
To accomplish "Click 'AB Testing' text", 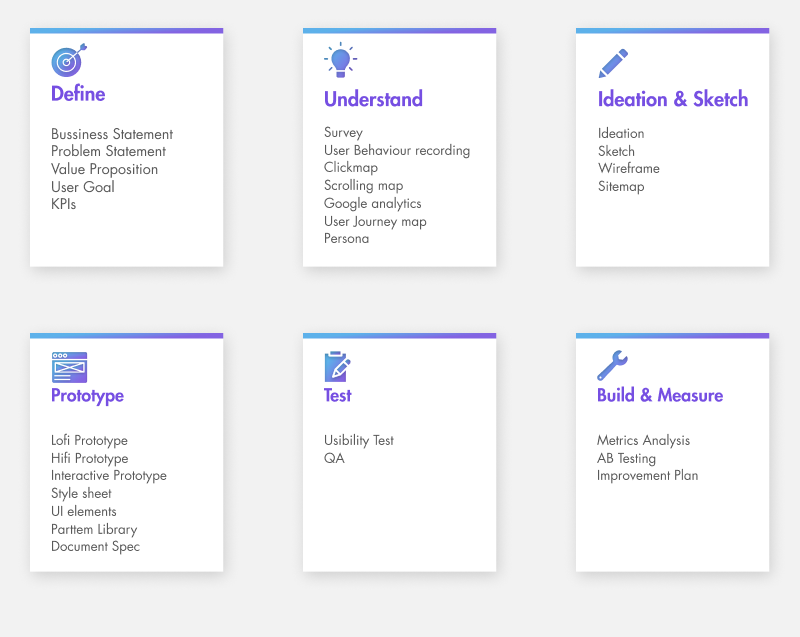I will tap(627, 458).
